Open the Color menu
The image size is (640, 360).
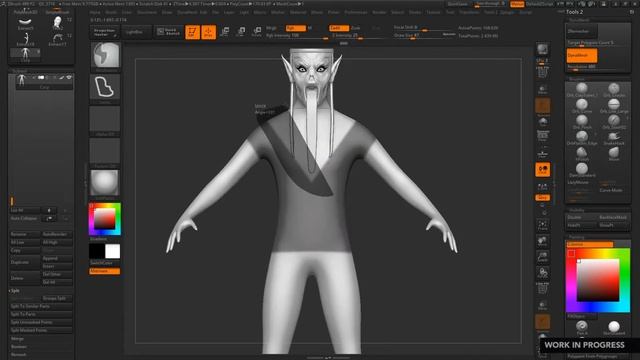pos(127,12)
